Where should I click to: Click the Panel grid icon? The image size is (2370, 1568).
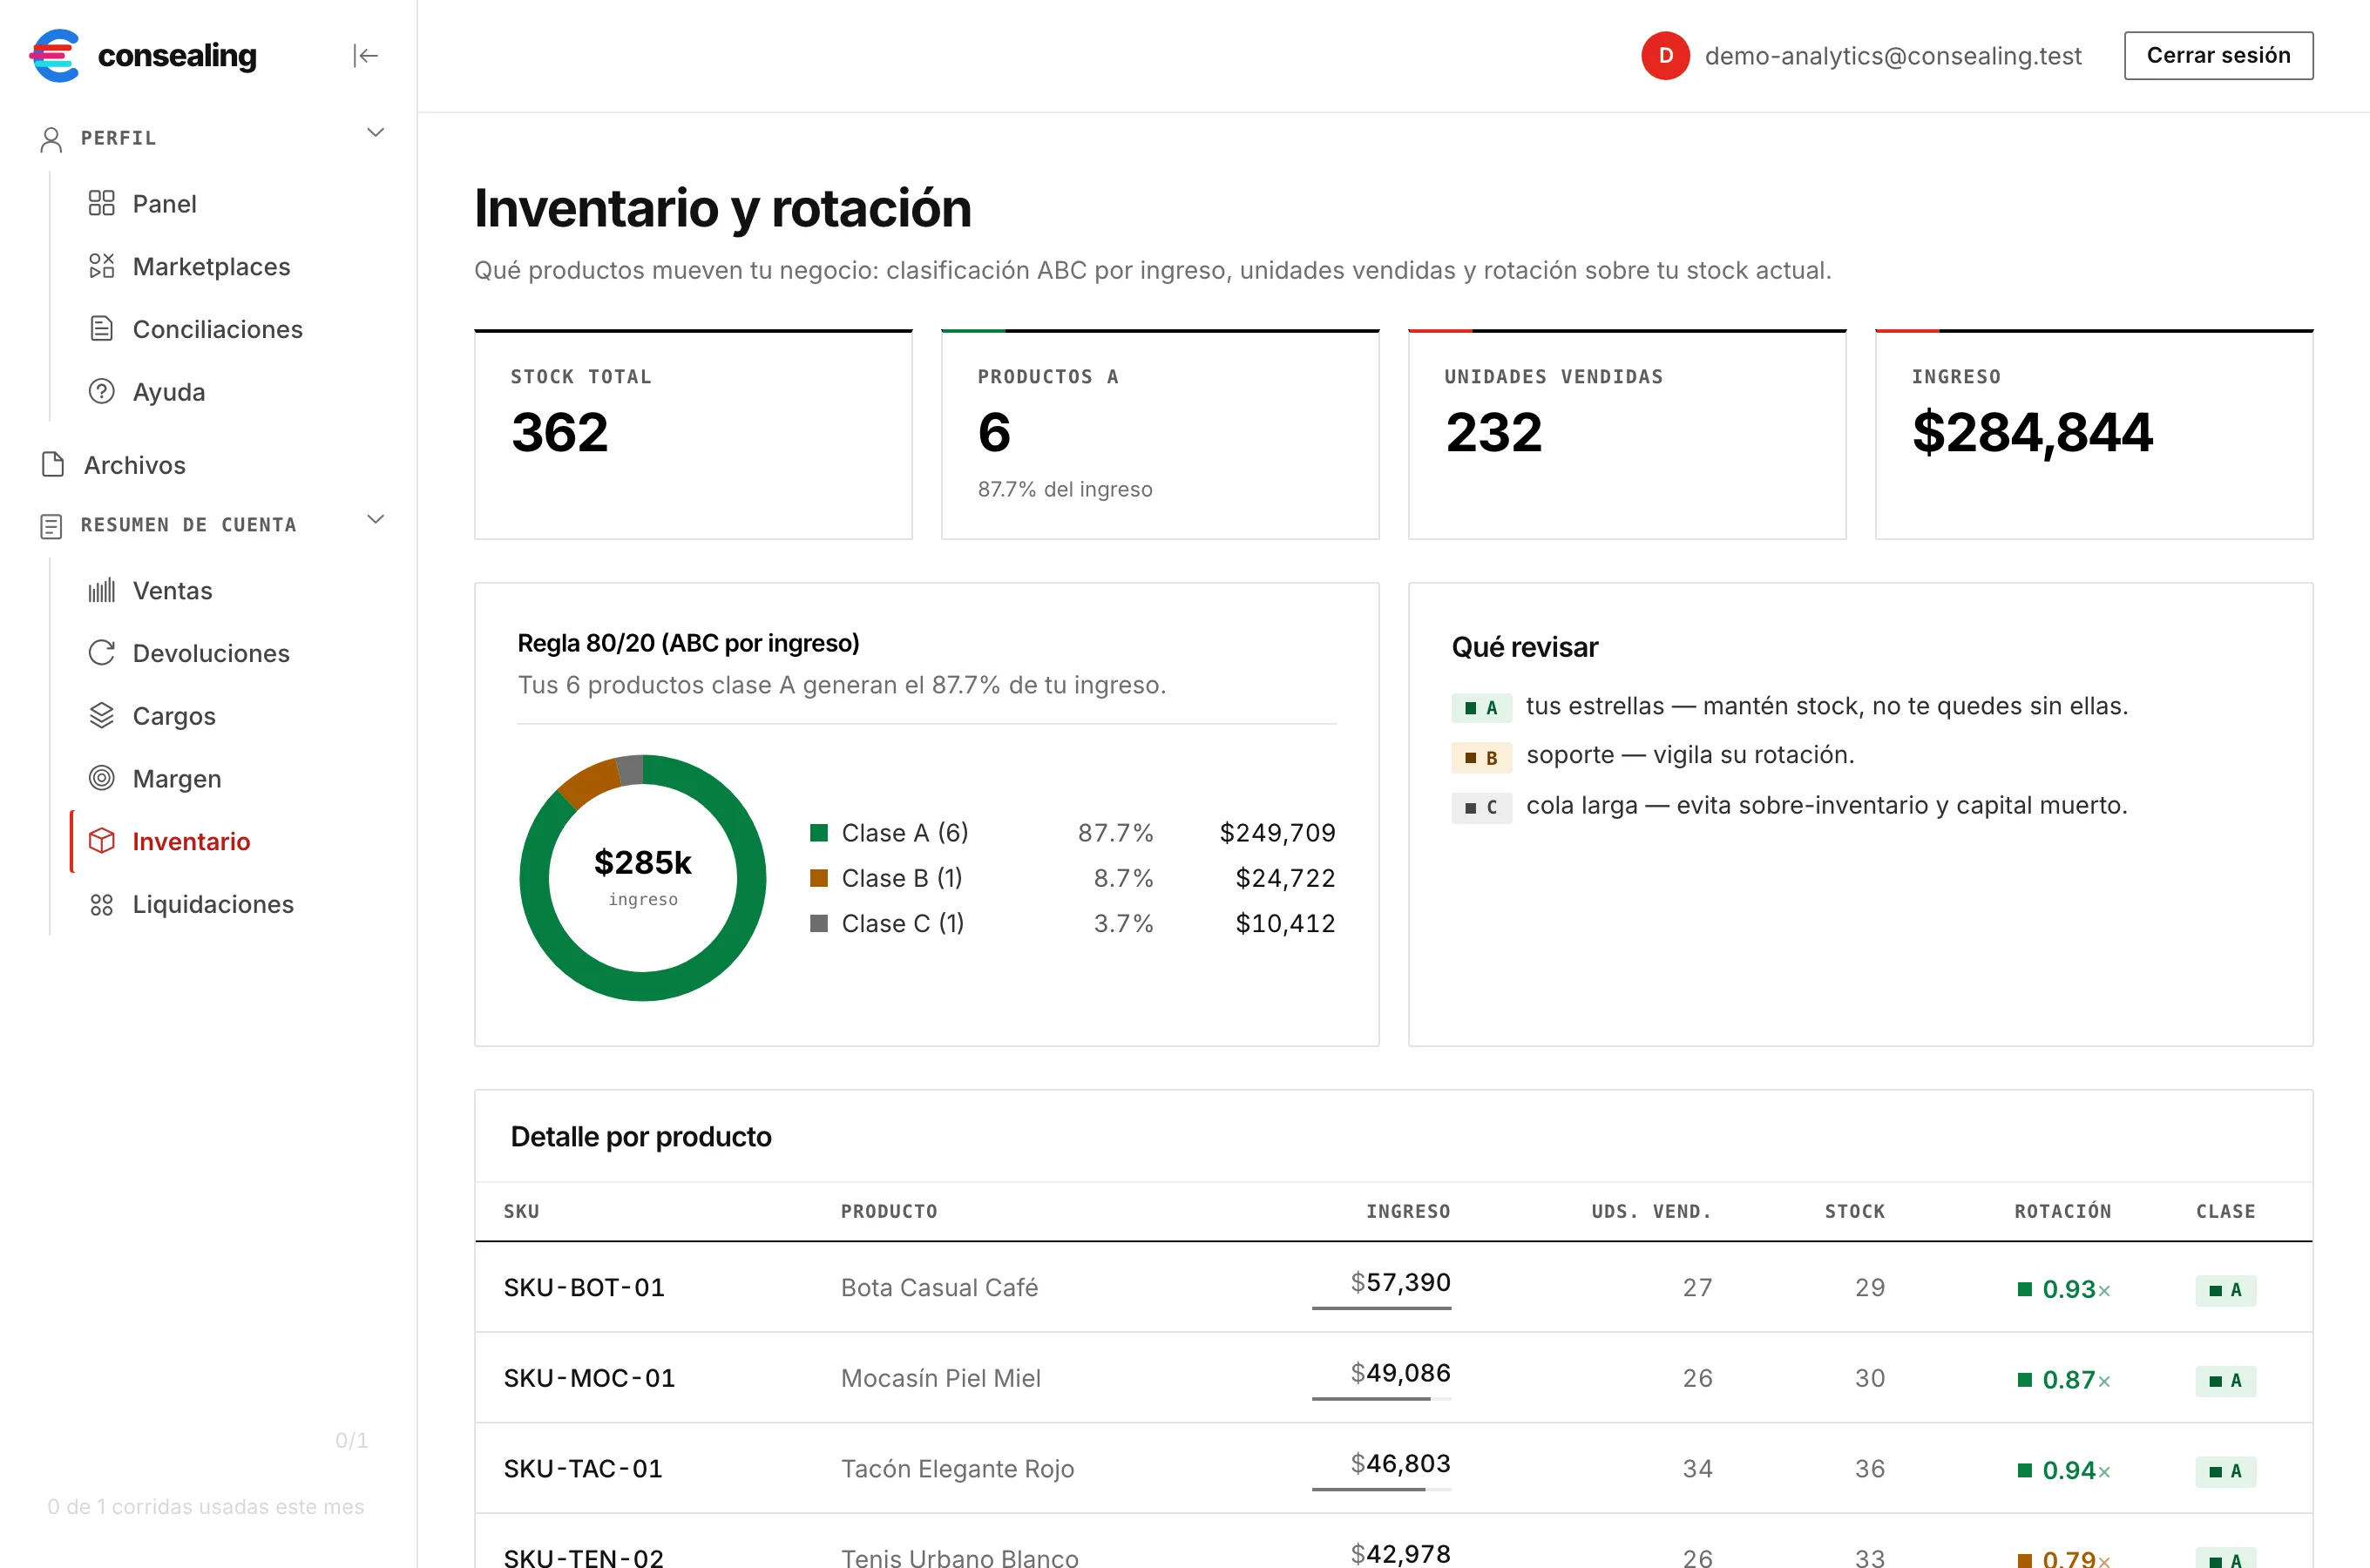coord(101,203)
